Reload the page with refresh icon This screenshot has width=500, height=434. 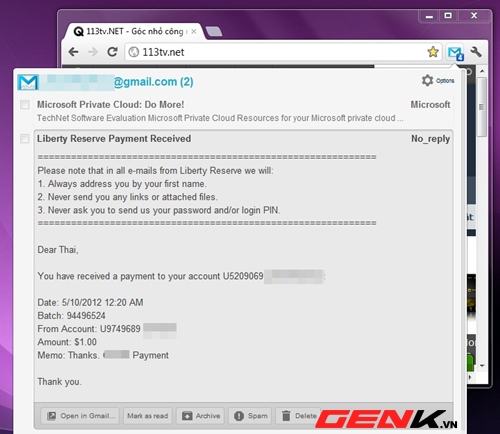[x=112, y=52]
